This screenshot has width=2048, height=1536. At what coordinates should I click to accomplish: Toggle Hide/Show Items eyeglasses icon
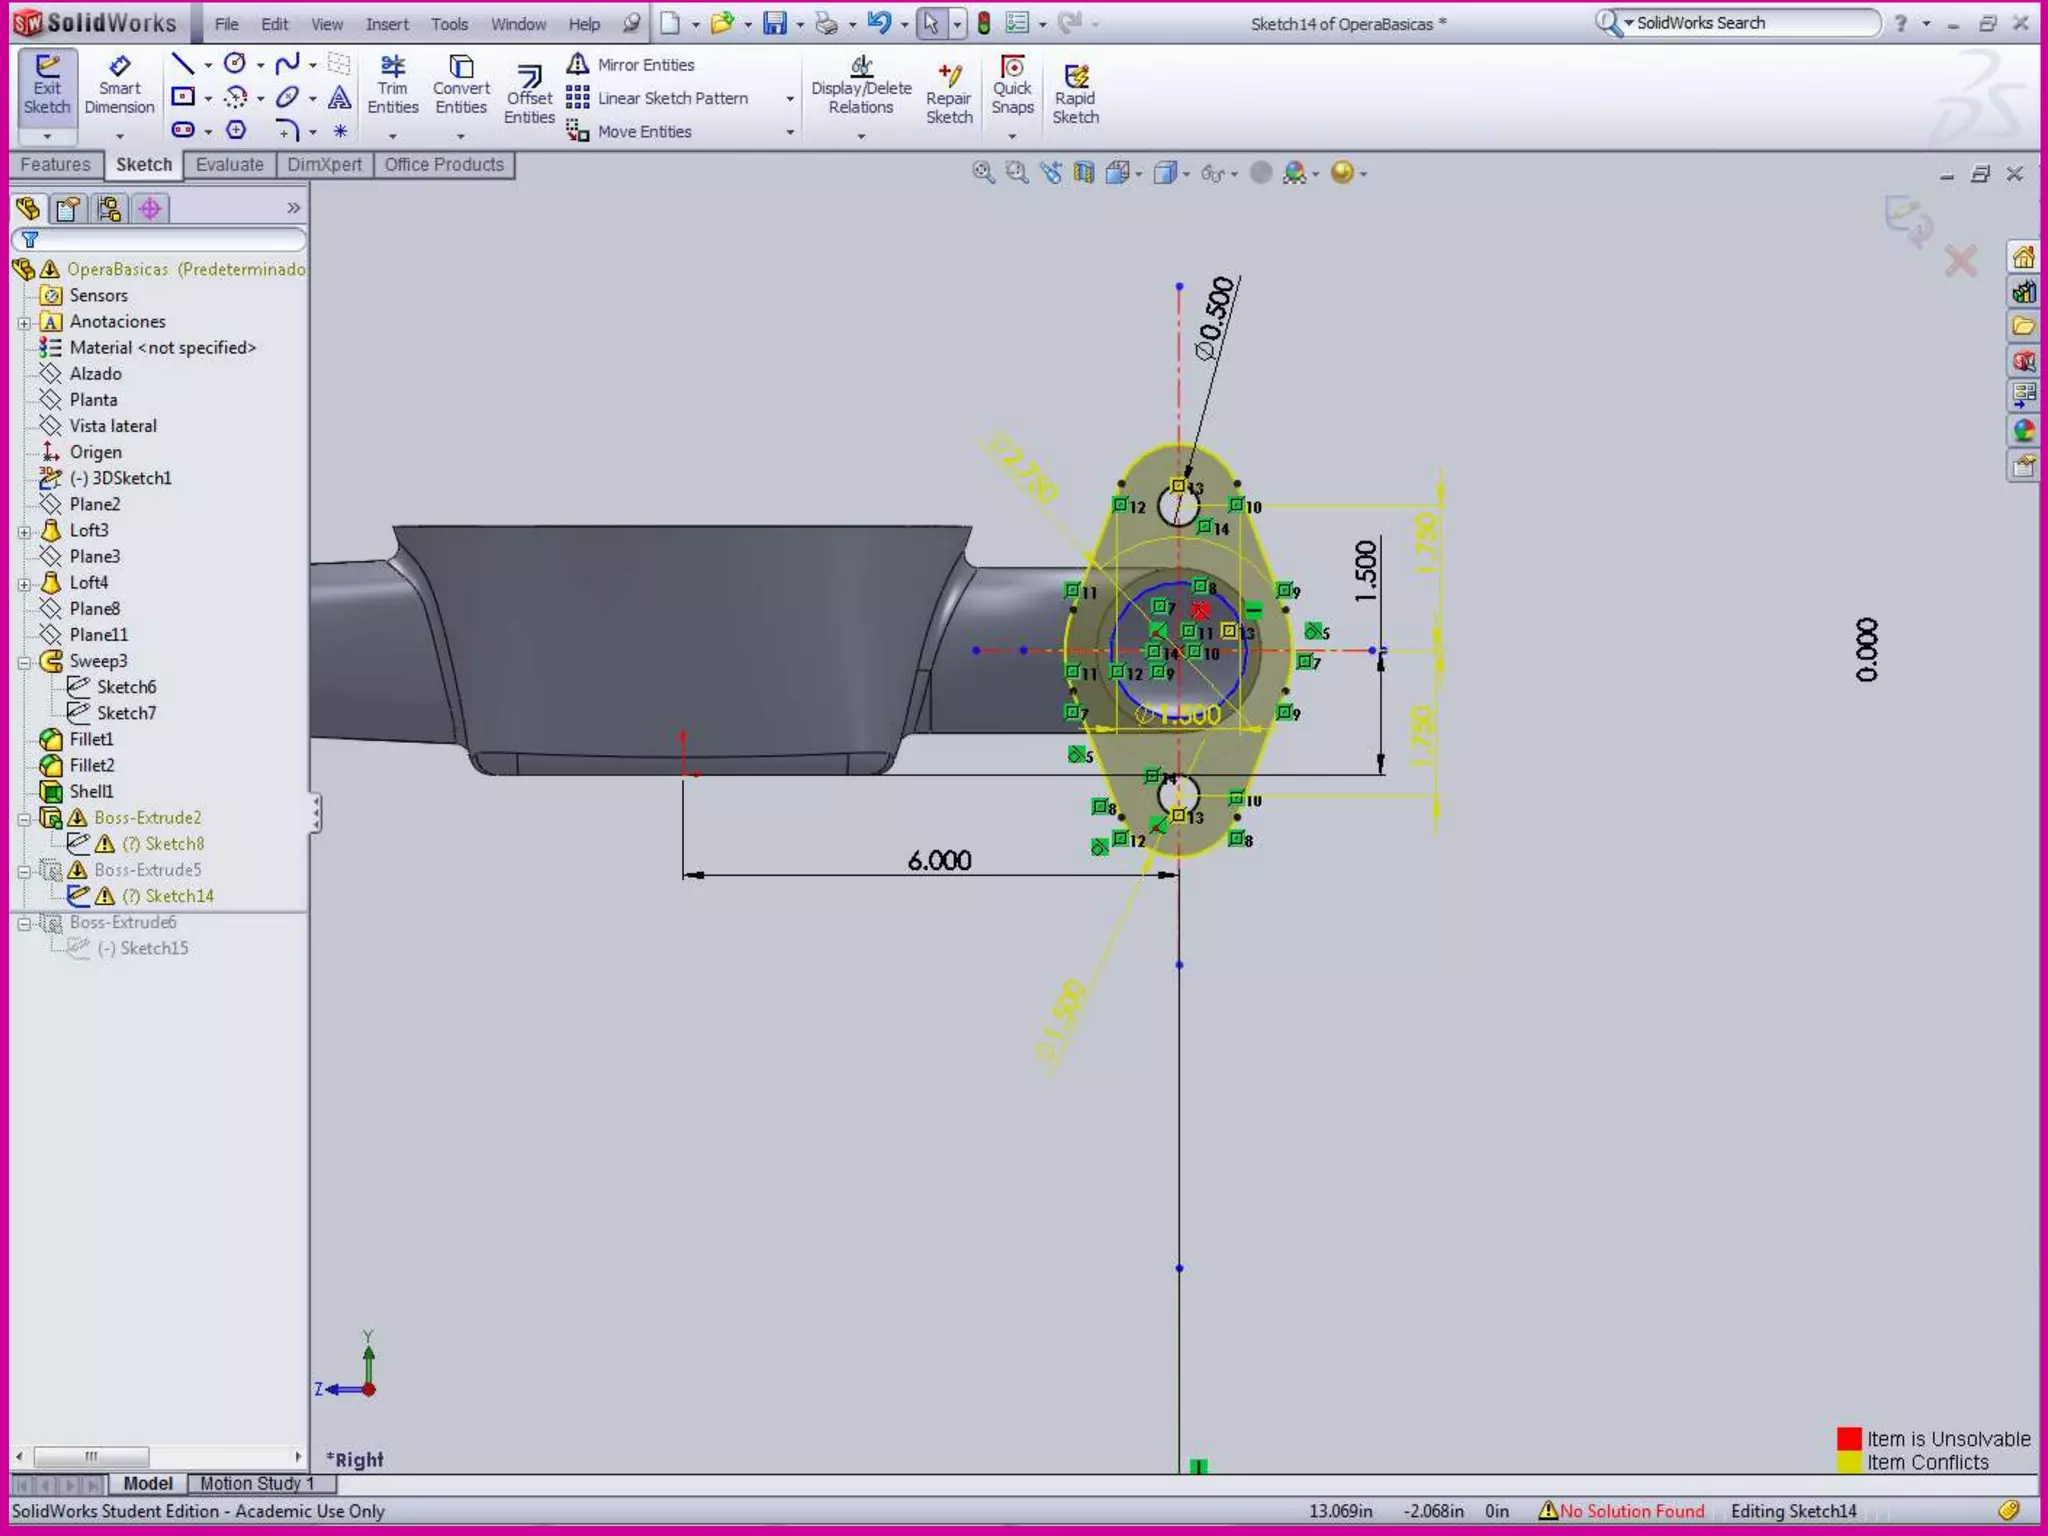click(1213, 174)
